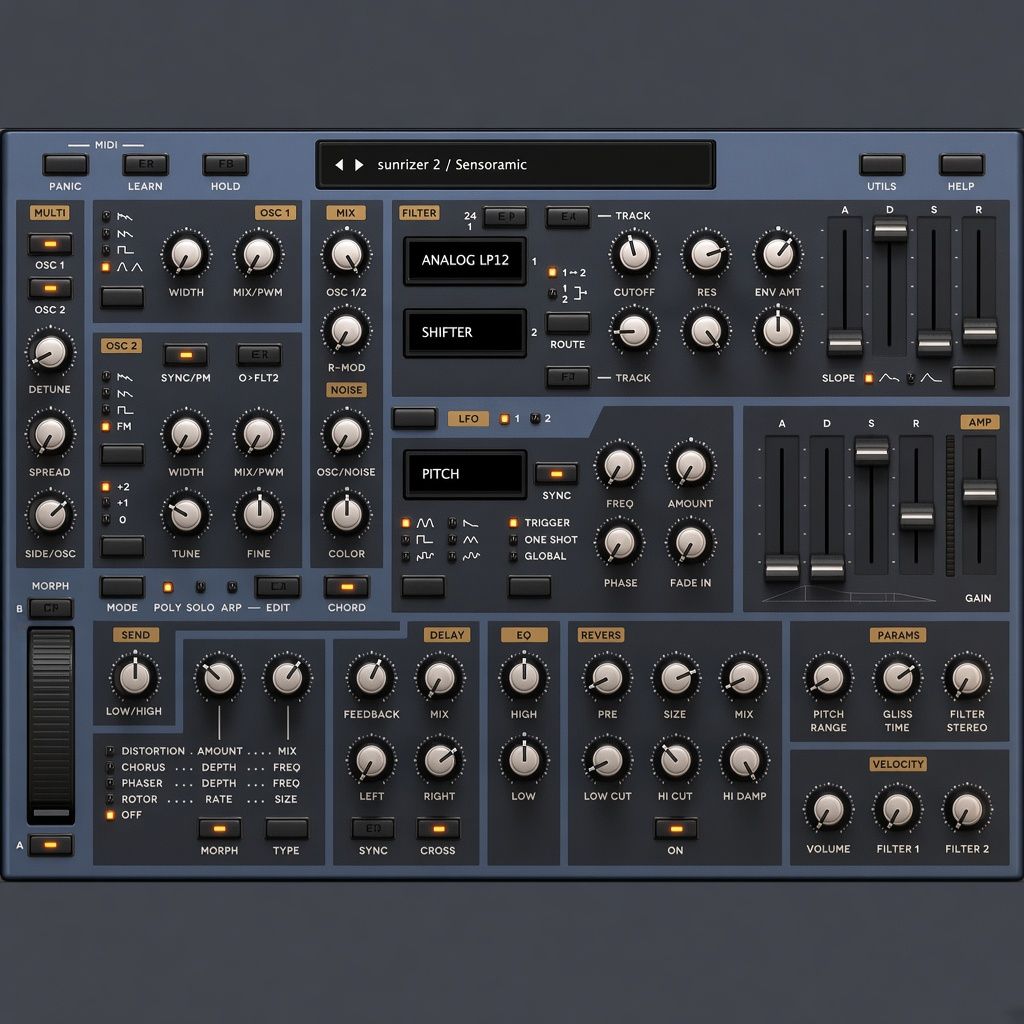Toggle OSC 1 in MULTI section

point(50,244)
